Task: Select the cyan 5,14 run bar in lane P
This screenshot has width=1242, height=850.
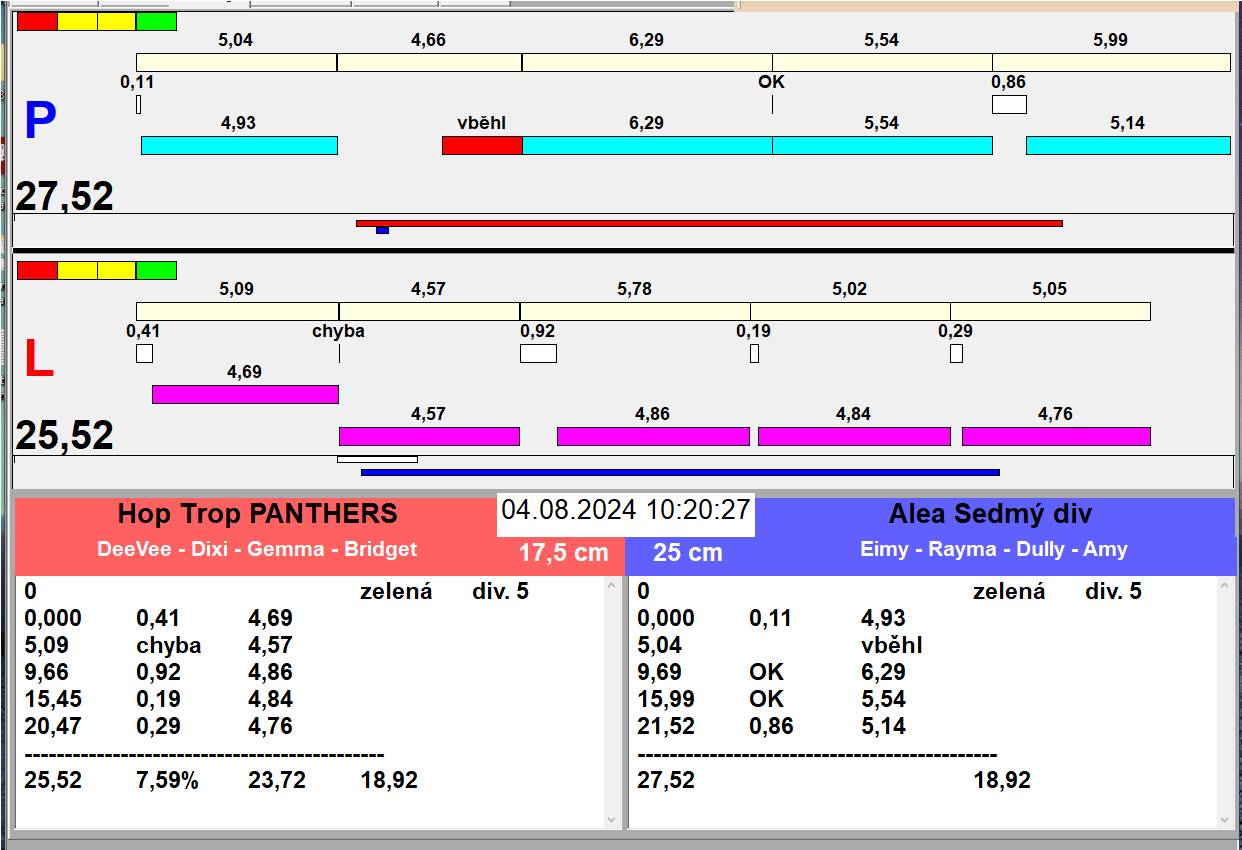Action: point(1128,145)
